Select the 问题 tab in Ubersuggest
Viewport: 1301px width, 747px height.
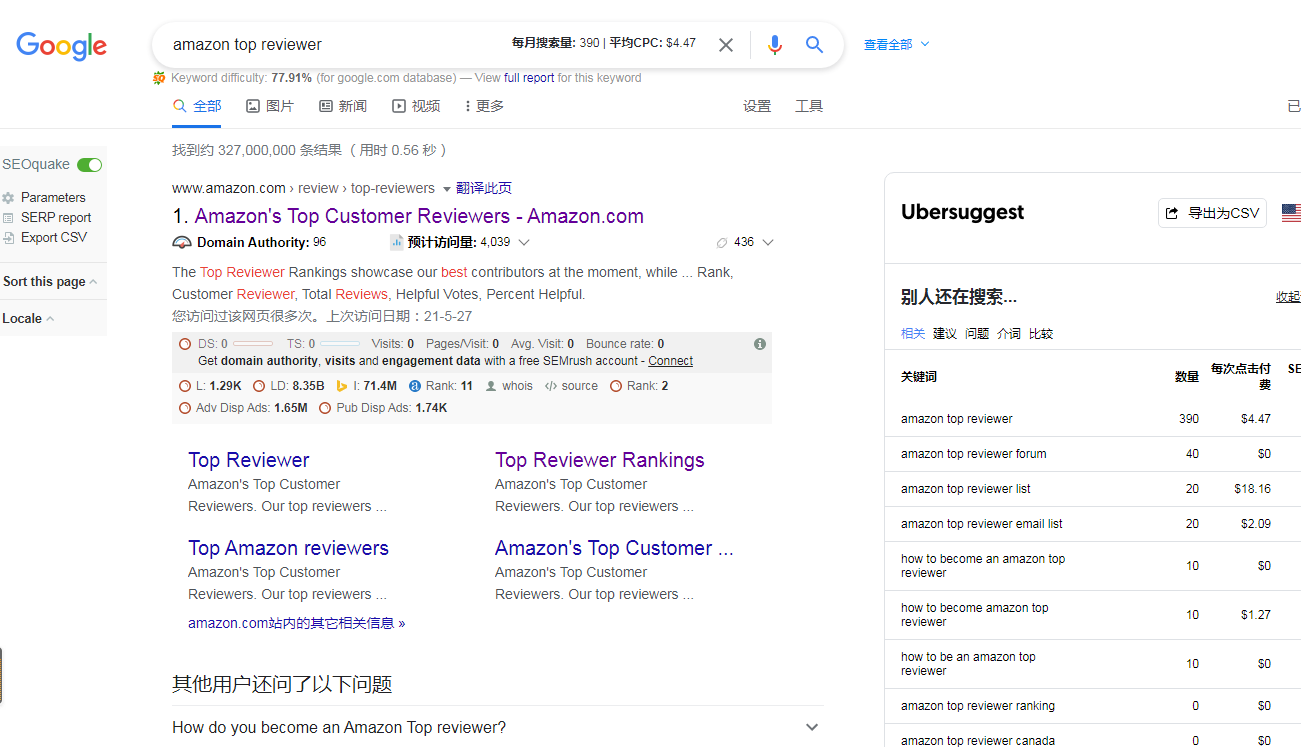click(977, 334)
